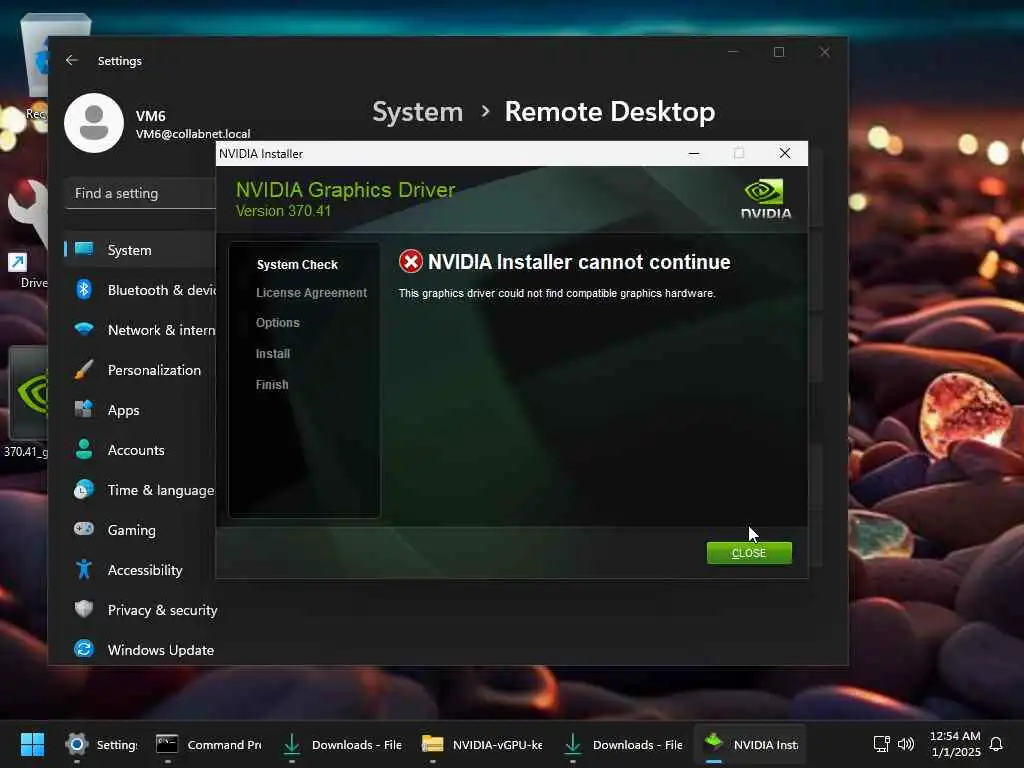
Task: Click the Network Wi-Fi icon in sidebar
Action: [x=84, y=329]
